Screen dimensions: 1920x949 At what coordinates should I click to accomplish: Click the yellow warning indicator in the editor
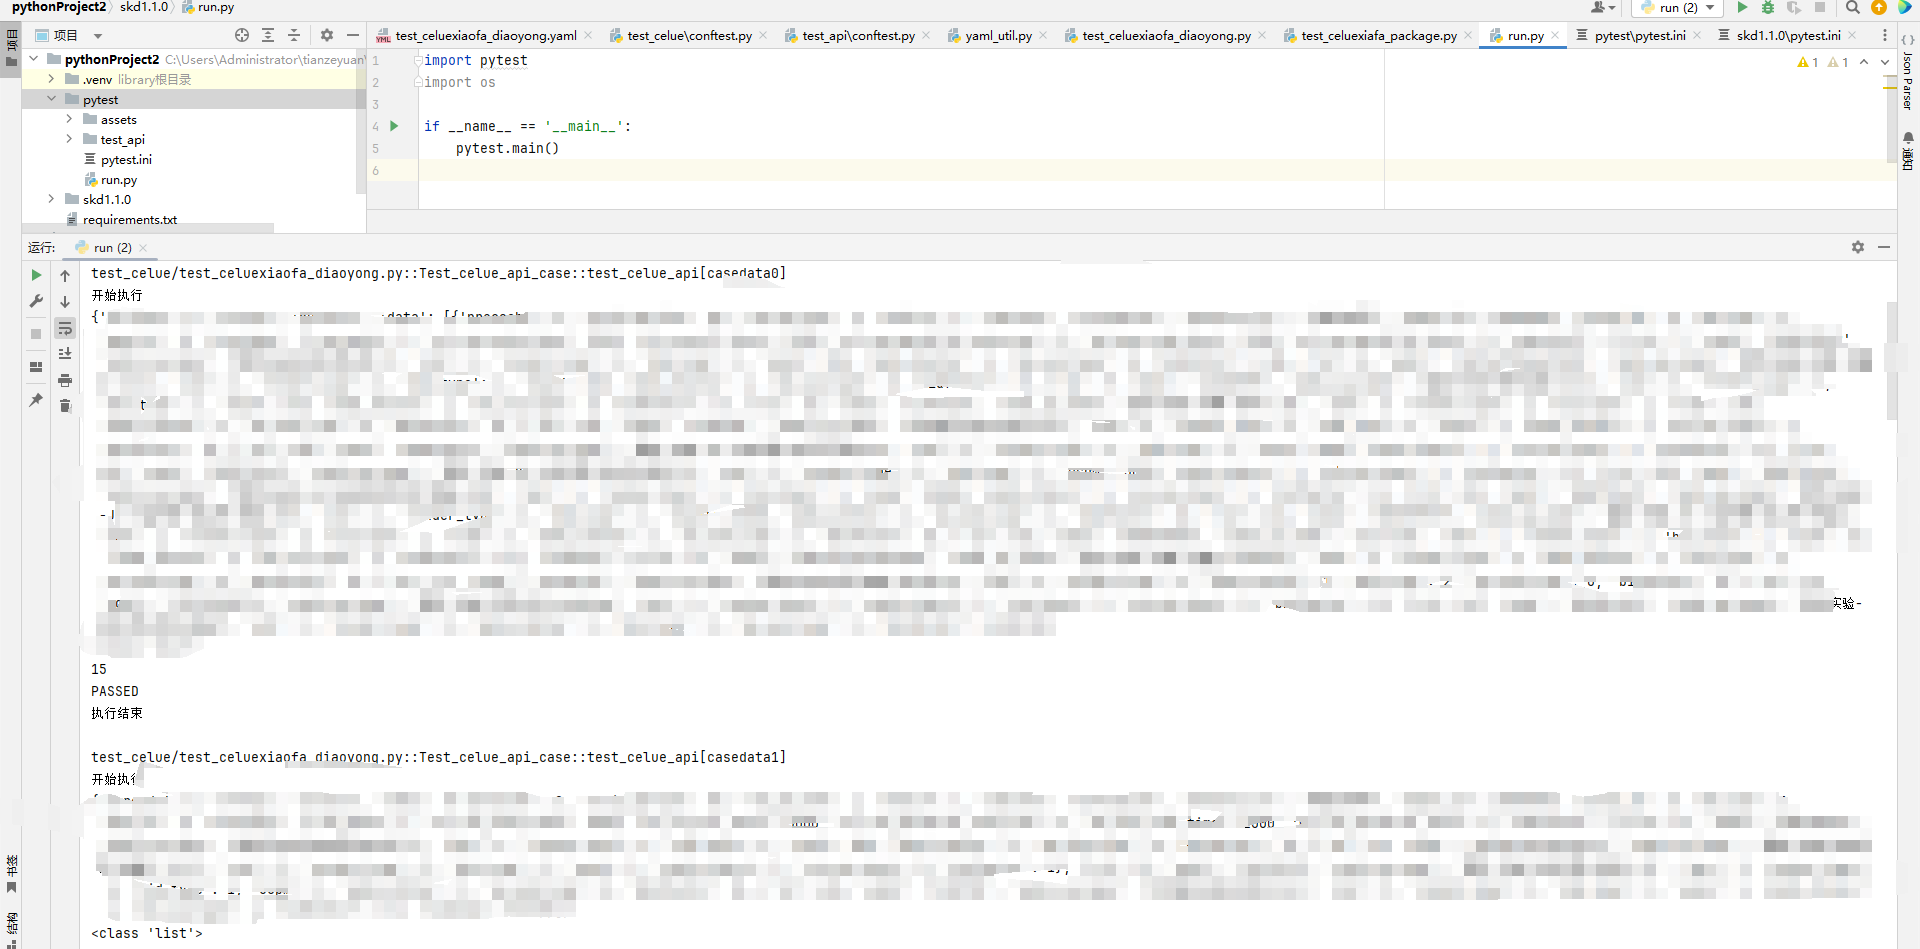(1808, 62)
